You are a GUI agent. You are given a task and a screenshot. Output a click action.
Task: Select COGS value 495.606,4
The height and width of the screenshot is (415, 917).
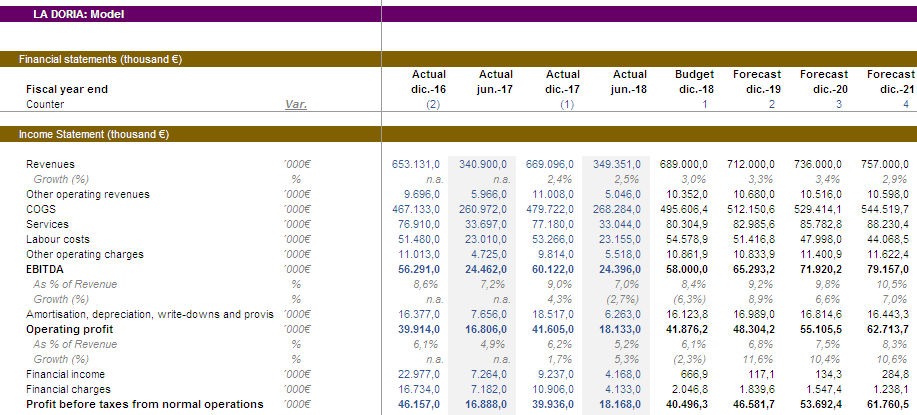click(x=684, y=209)
